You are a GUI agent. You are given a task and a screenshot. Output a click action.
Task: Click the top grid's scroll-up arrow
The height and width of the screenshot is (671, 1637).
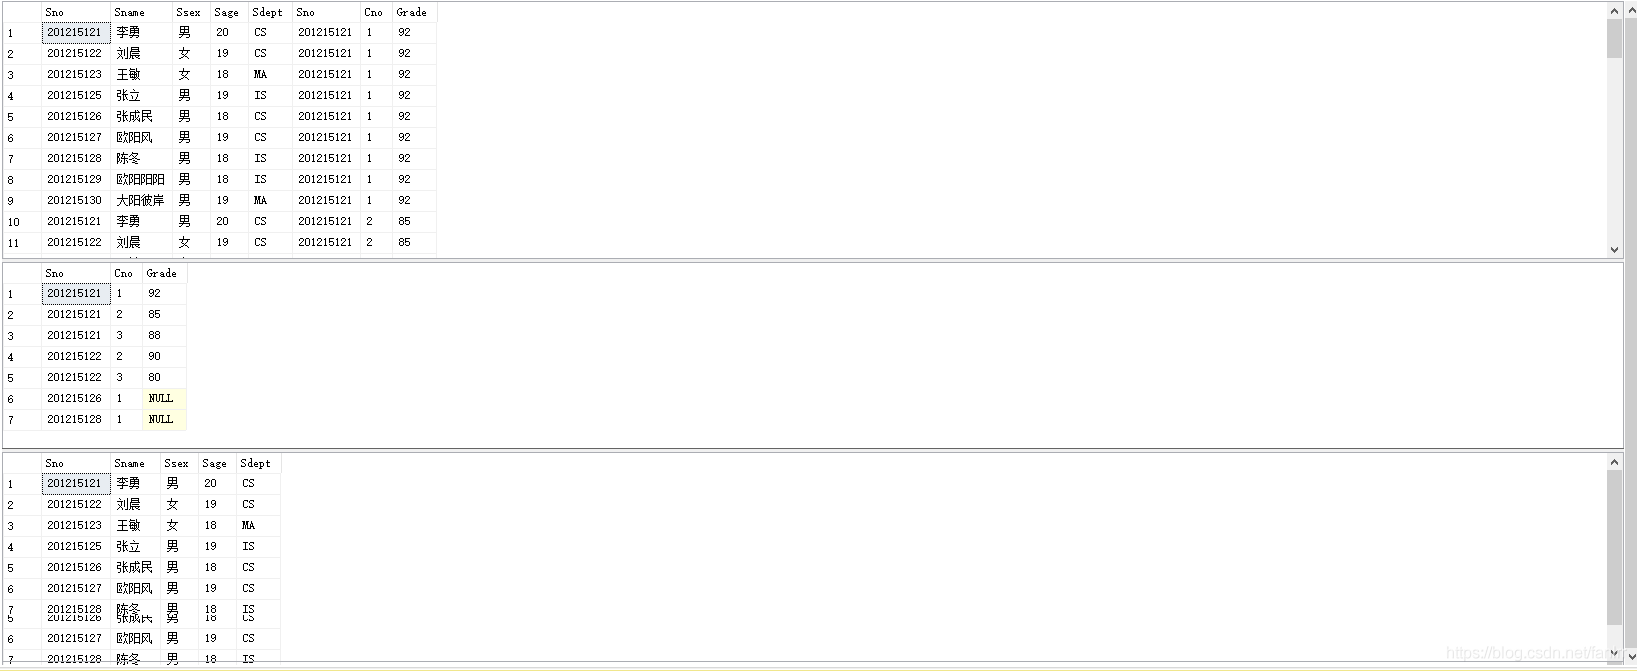[1614, 11]
